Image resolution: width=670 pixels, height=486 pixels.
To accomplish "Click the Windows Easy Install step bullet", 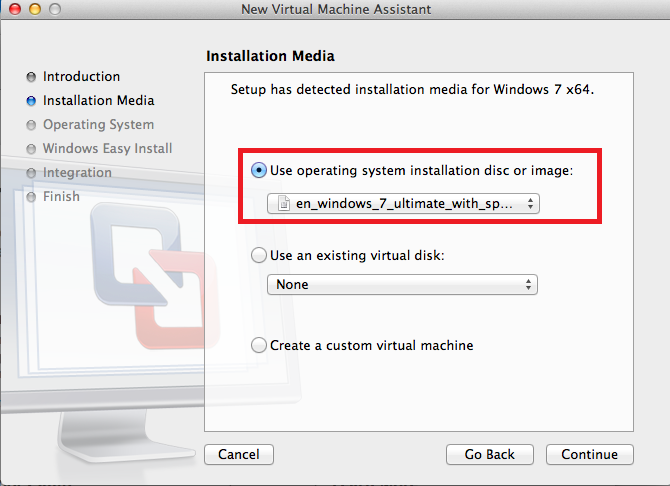I will click(32, 149).
